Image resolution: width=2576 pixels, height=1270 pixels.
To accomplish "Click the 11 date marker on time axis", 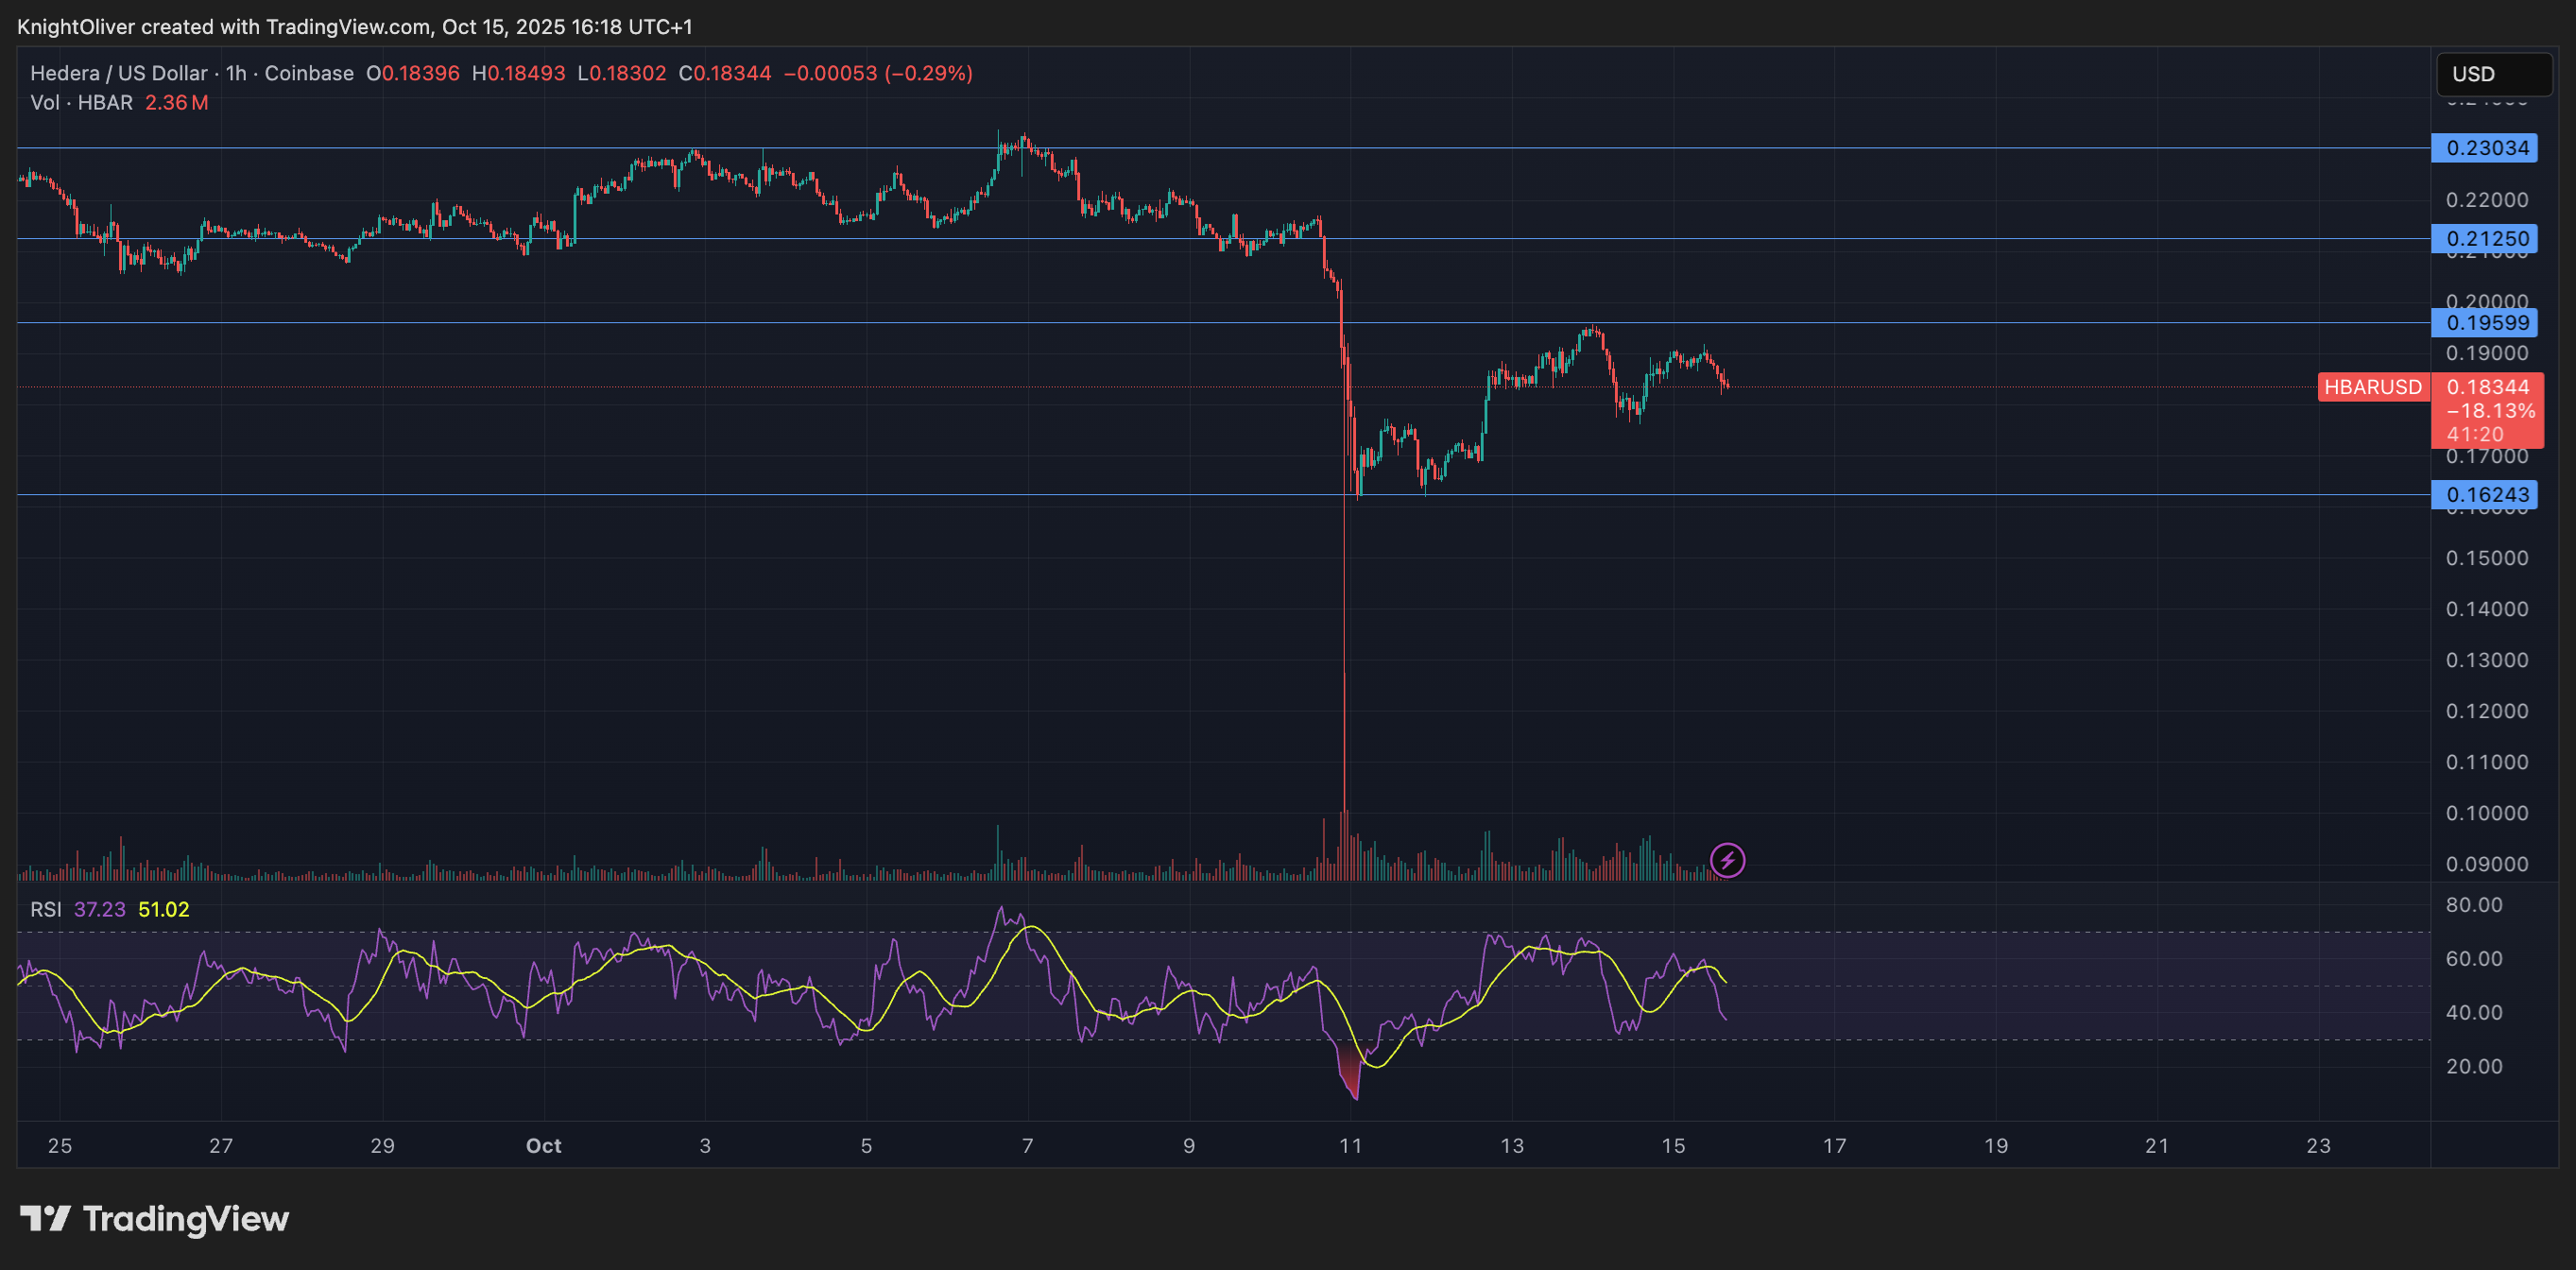I will pos(1350,1146).
